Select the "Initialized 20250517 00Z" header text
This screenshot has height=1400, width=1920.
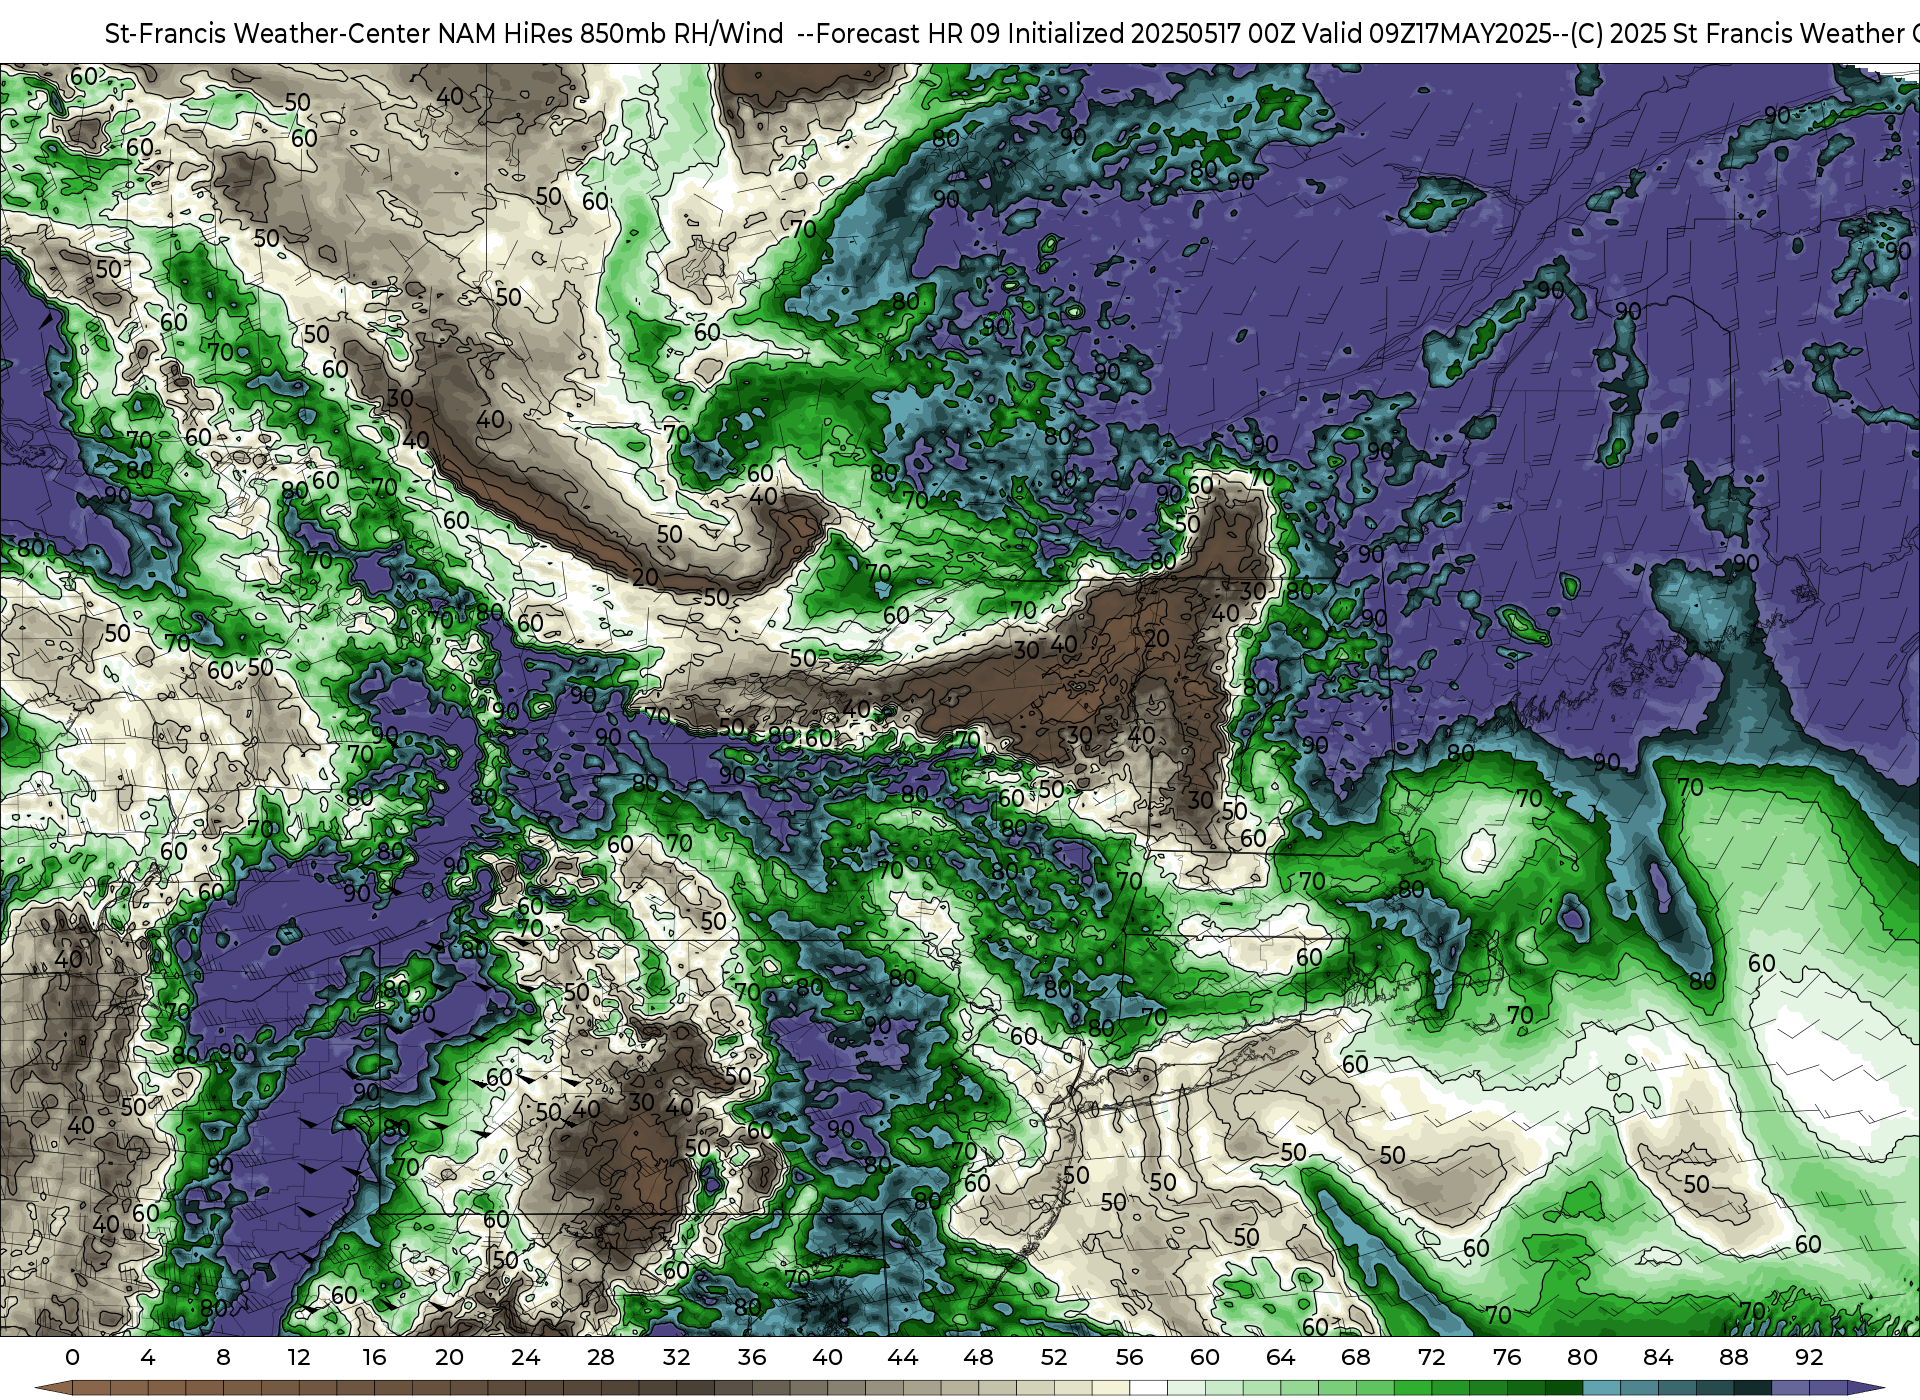(x=1150, y=34)
